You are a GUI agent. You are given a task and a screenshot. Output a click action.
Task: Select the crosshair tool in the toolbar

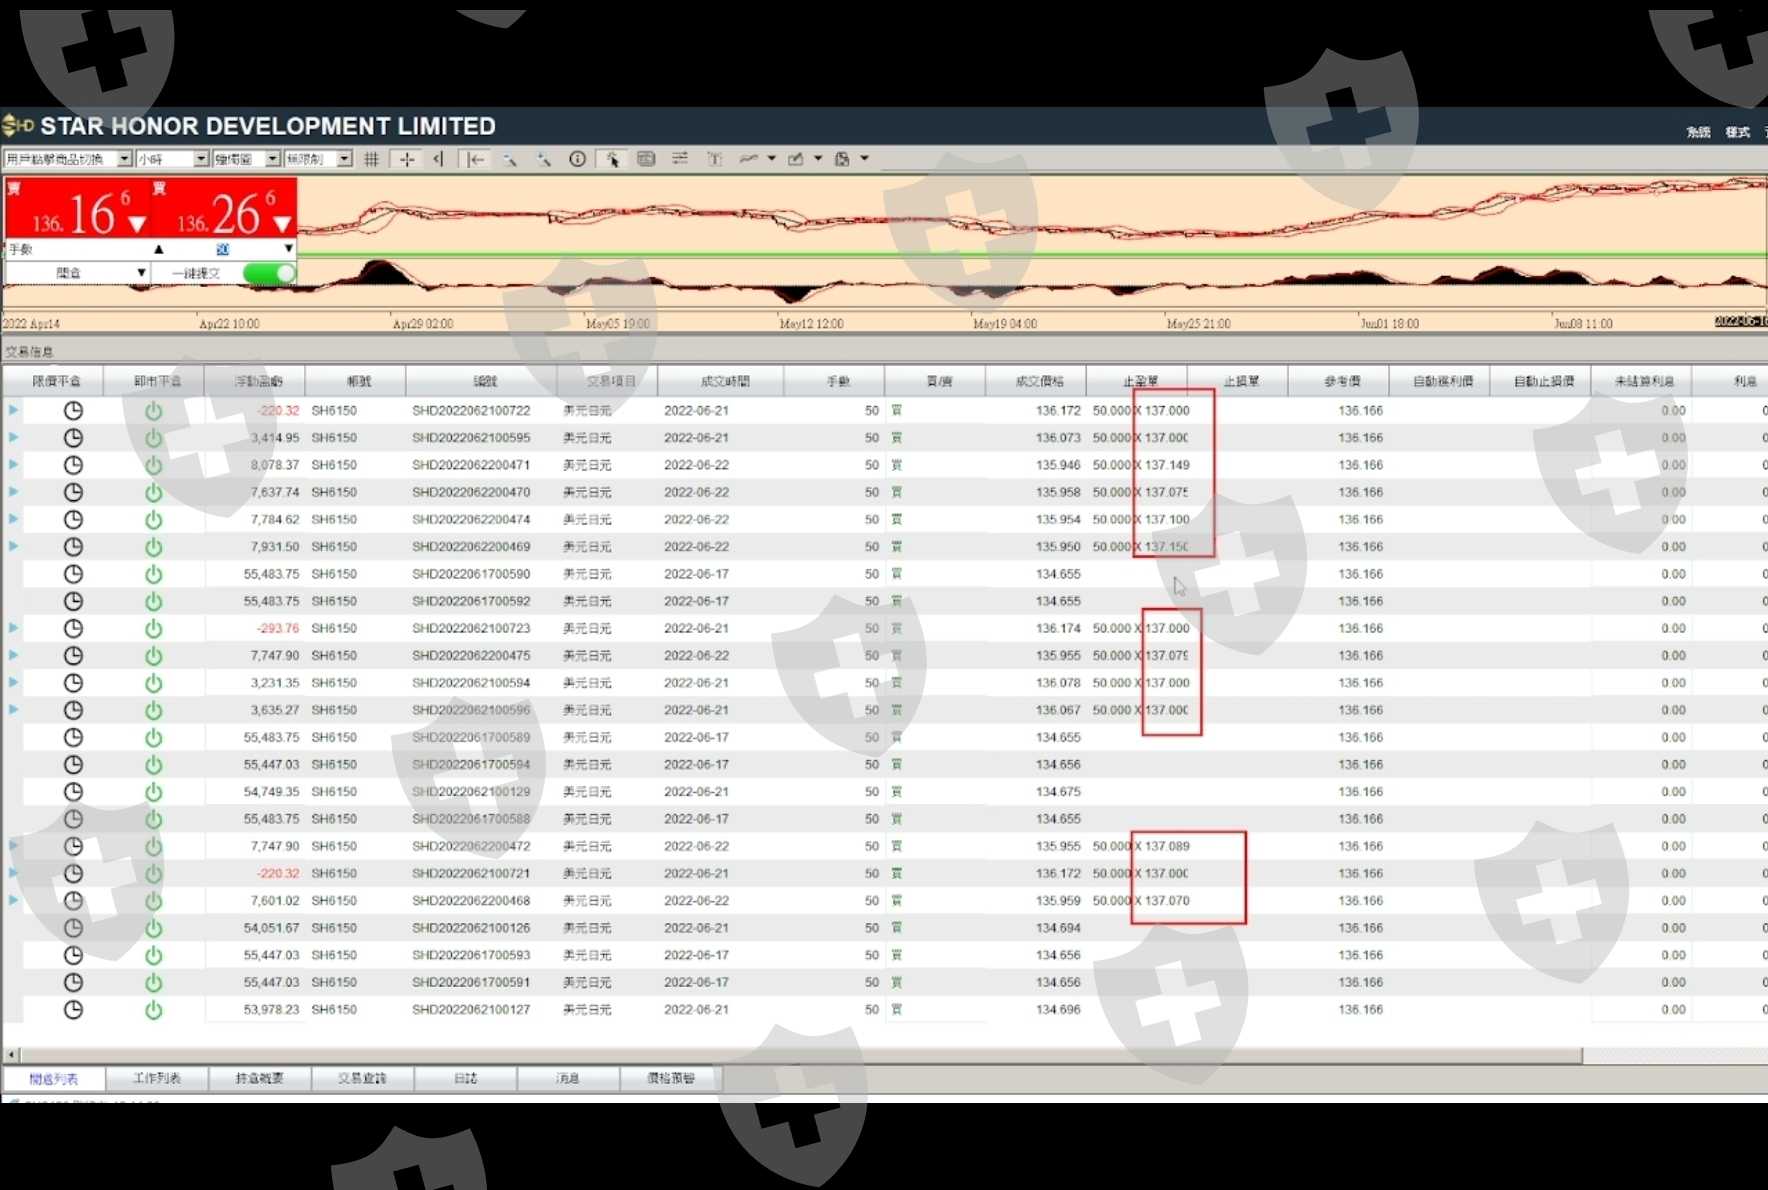tap(407, 159)
